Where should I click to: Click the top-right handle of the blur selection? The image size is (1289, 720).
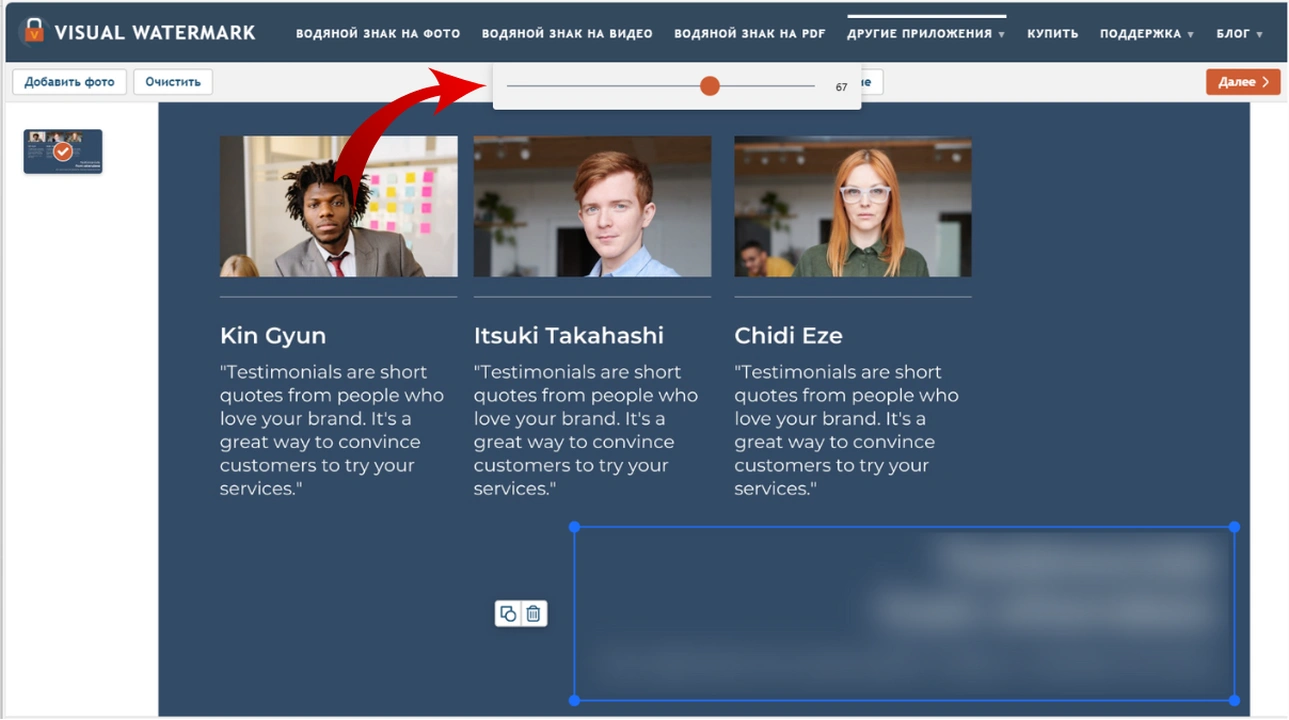pos(1234,527)
